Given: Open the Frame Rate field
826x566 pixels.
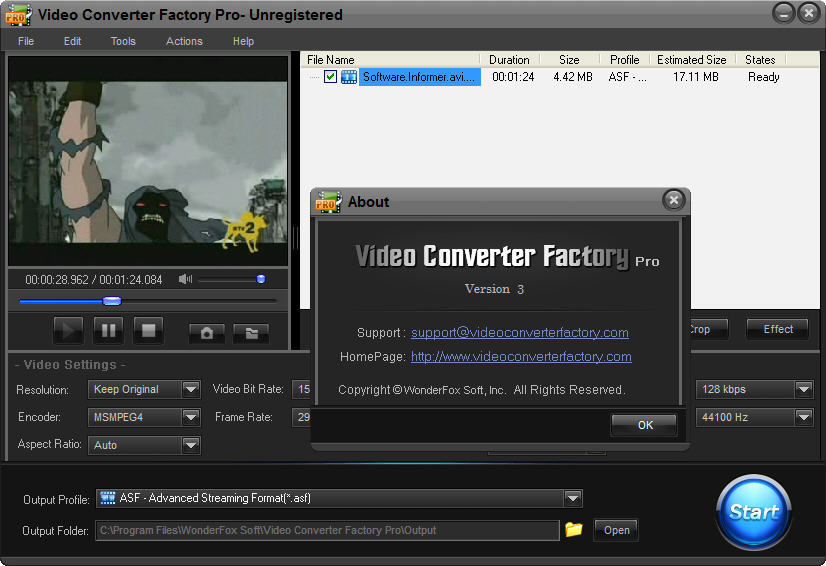Looking at the screenshot, I should point(301,417).
